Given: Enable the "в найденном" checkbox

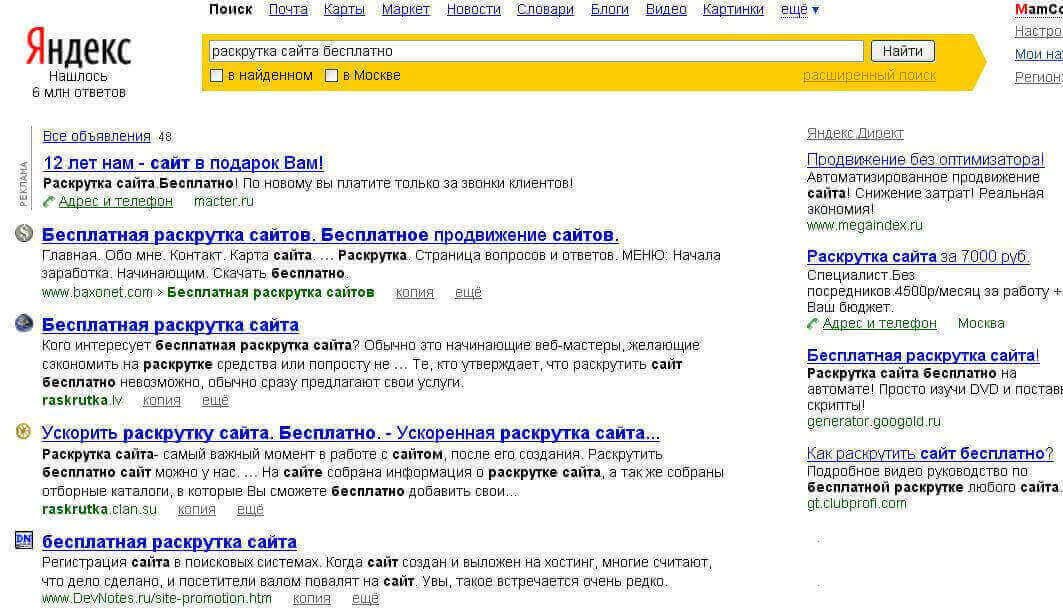Looking at the screenshot, I should coord(216,76).
